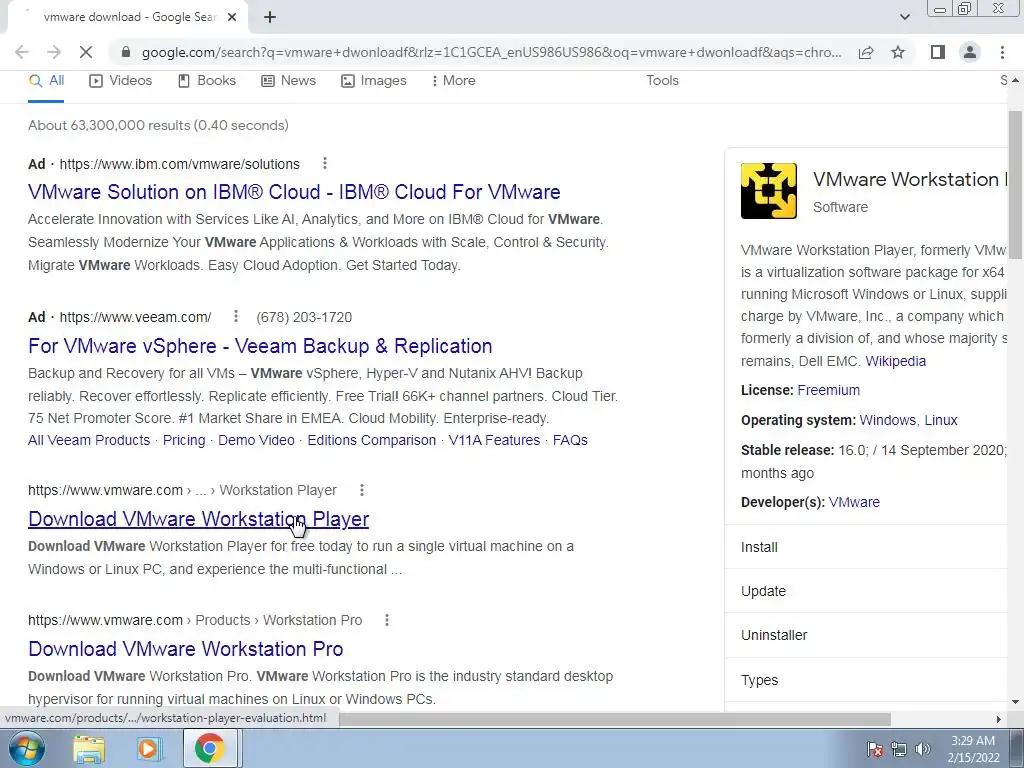
Task: Open options for Workstation Player result
Action: [x=362, y=490]
